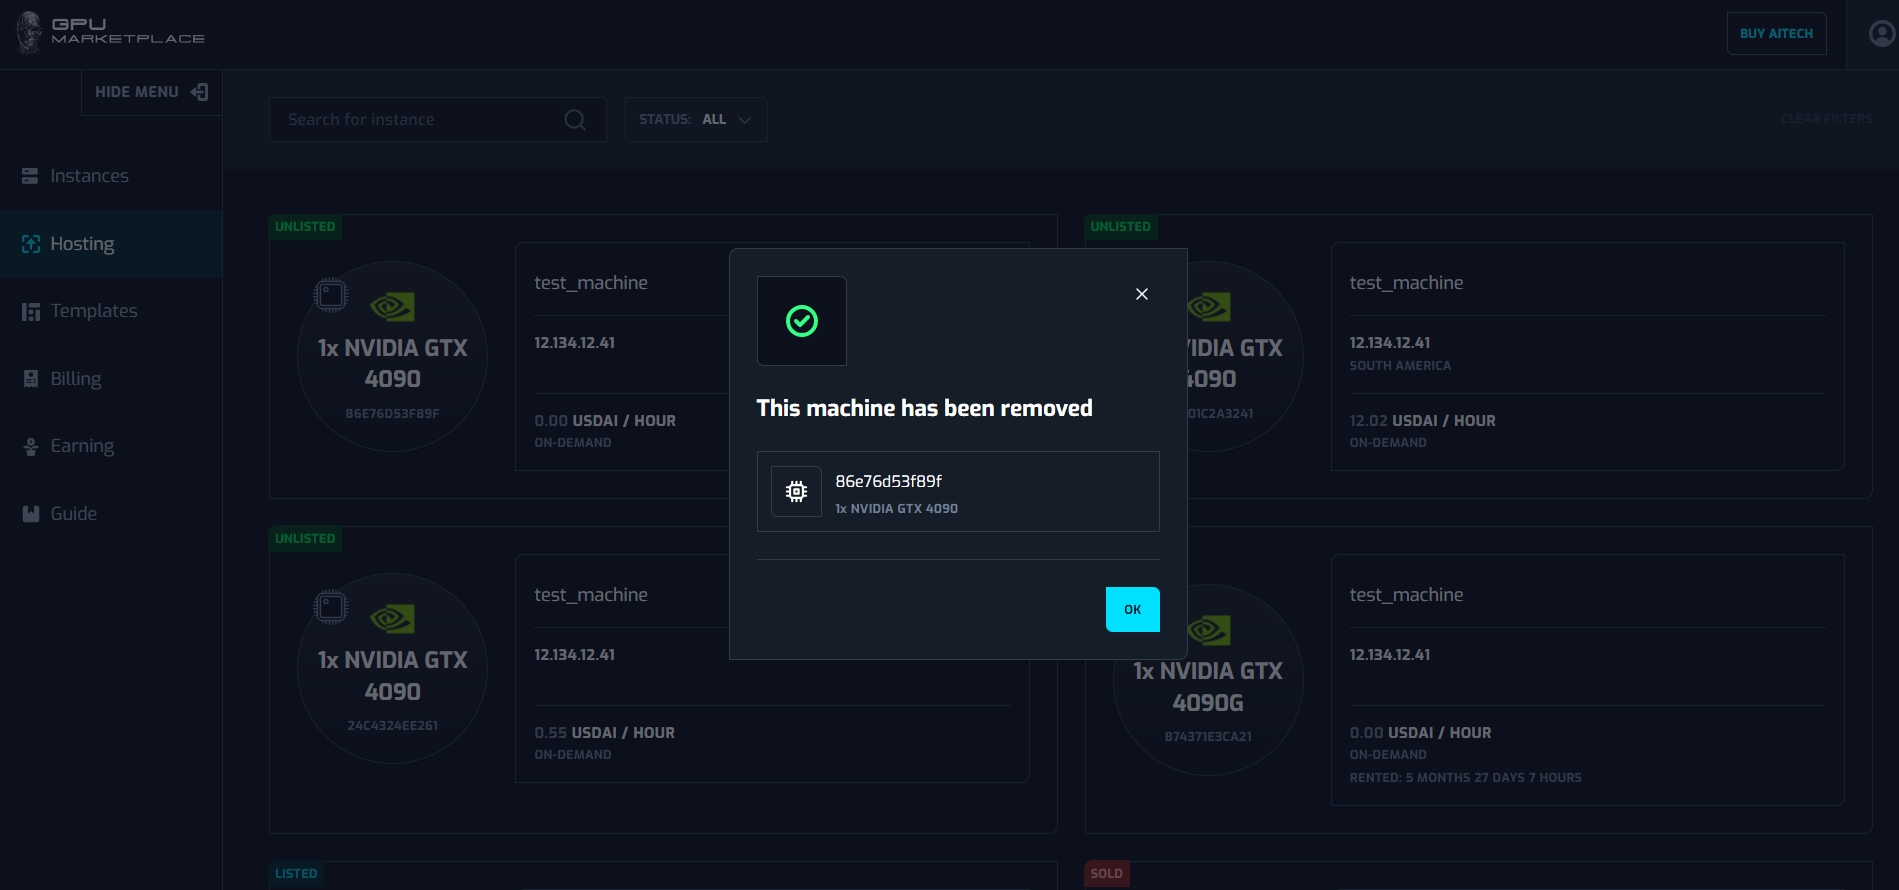Screen dimensions: 1899x890
Task: Open Instances from the sidebar
Action: tap(89, 176)
